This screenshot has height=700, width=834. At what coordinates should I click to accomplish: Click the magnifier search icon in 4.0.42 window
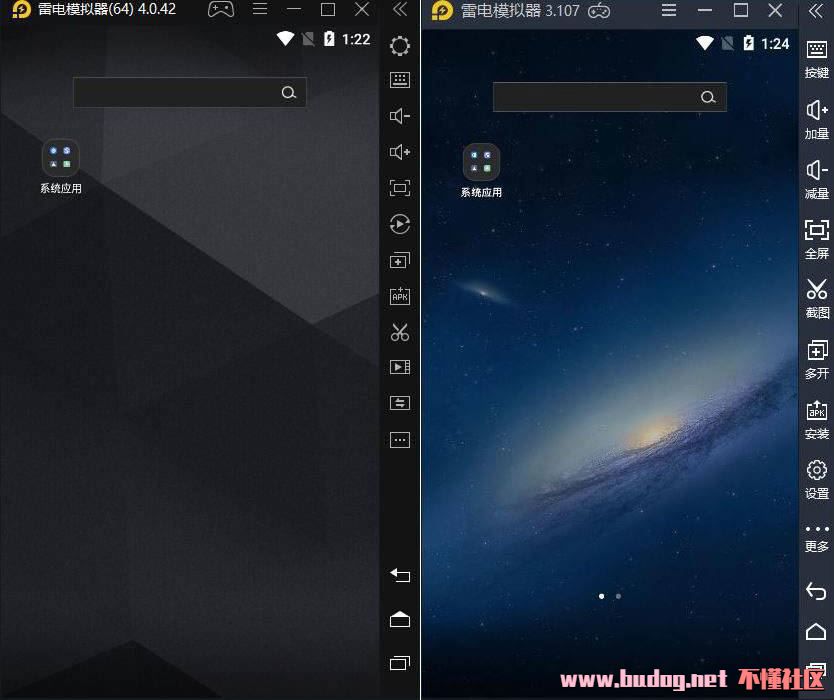tap(288, 93)
